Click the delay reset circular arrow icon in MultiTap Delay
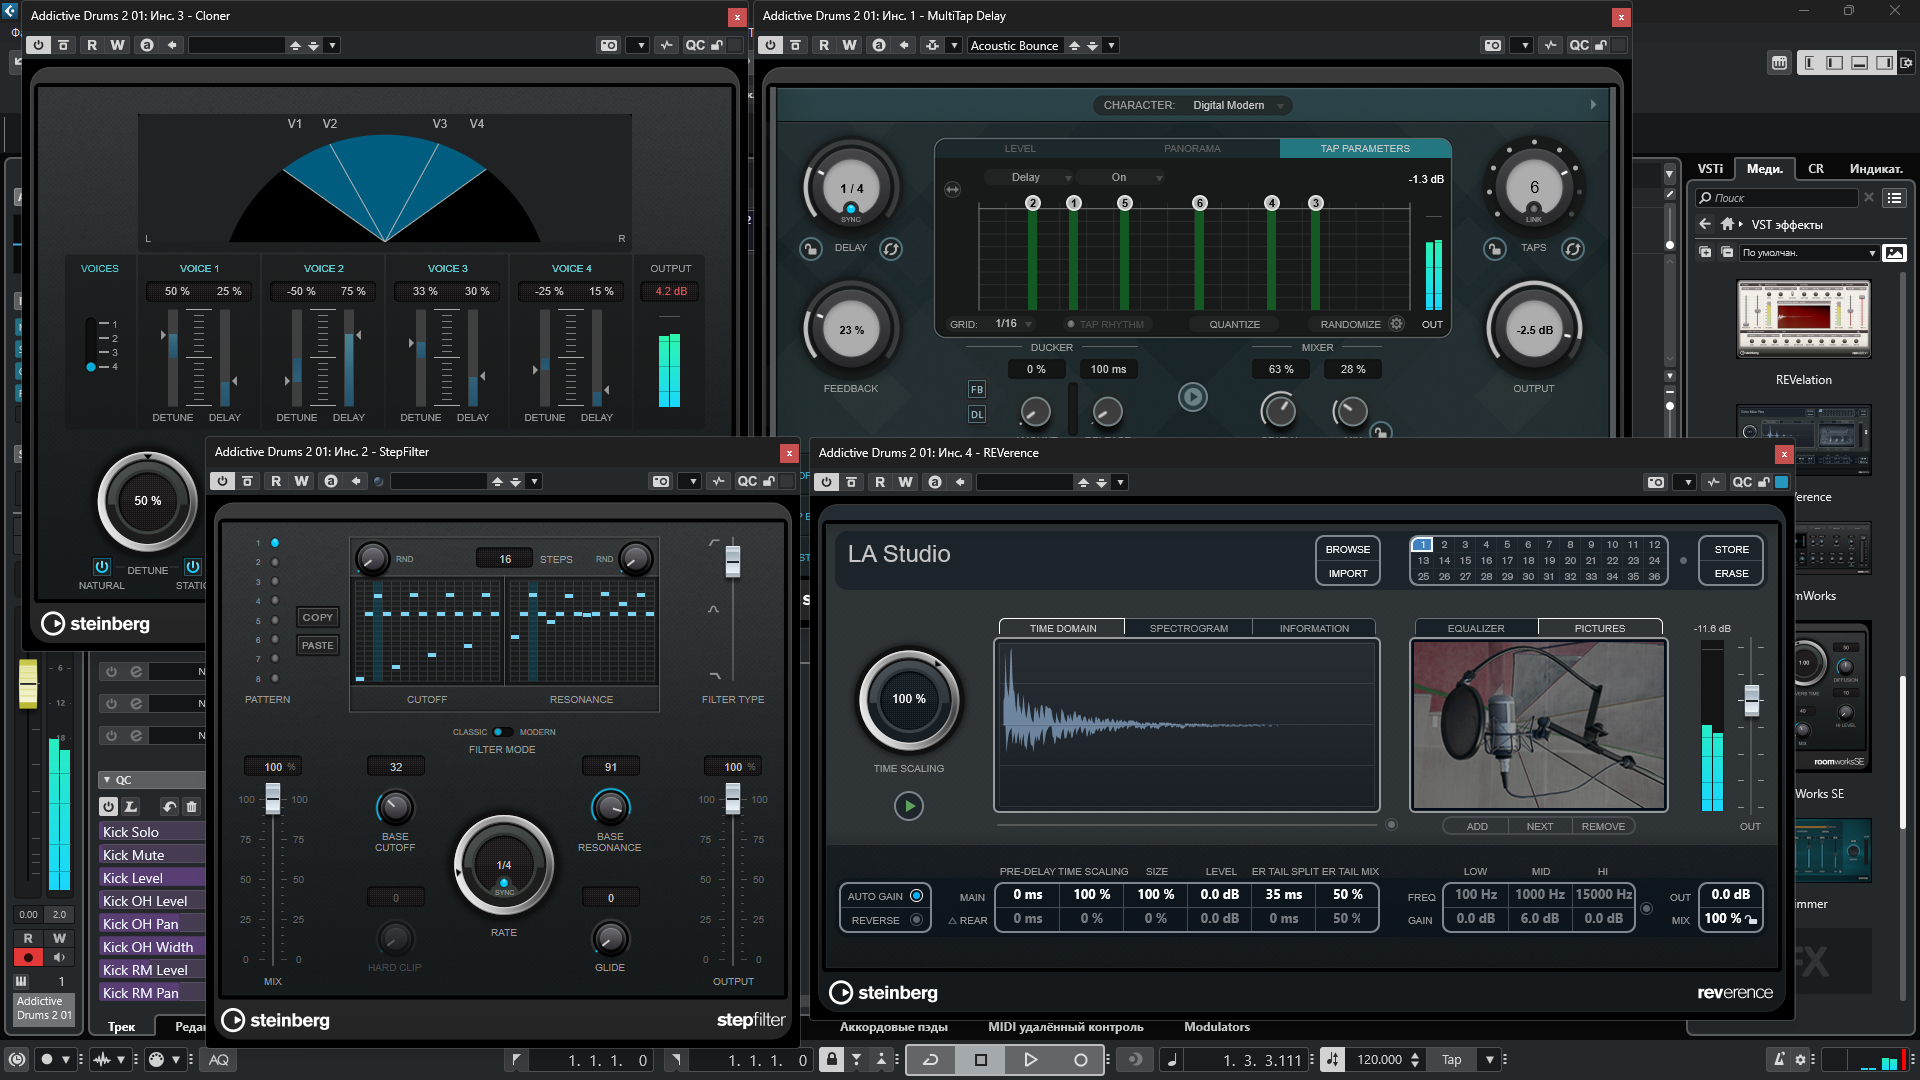 [891, 249]
